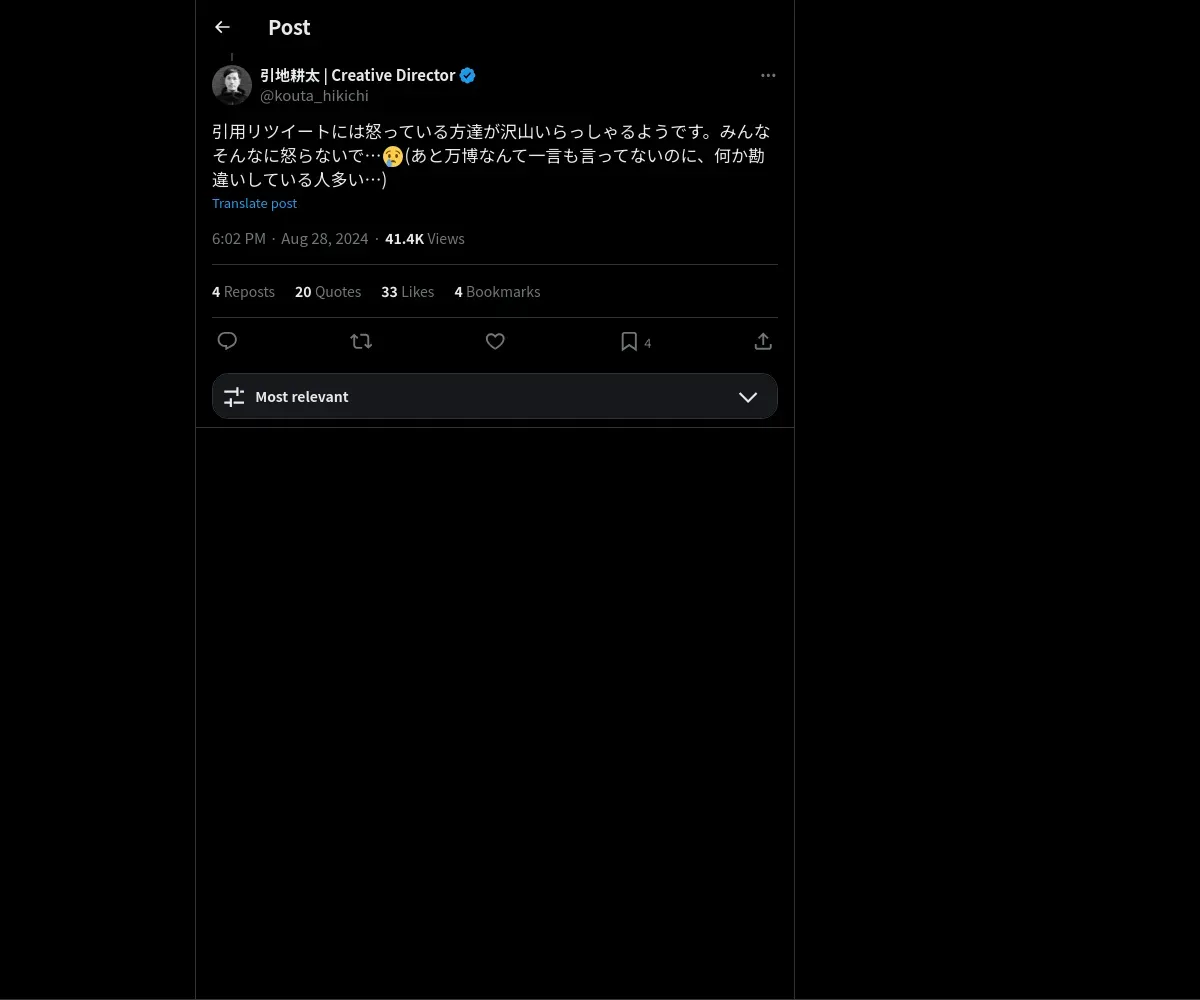Open the reply speech bubble icon
The width and height of the screenshot is (1200, 1000).
coord(227,341)
